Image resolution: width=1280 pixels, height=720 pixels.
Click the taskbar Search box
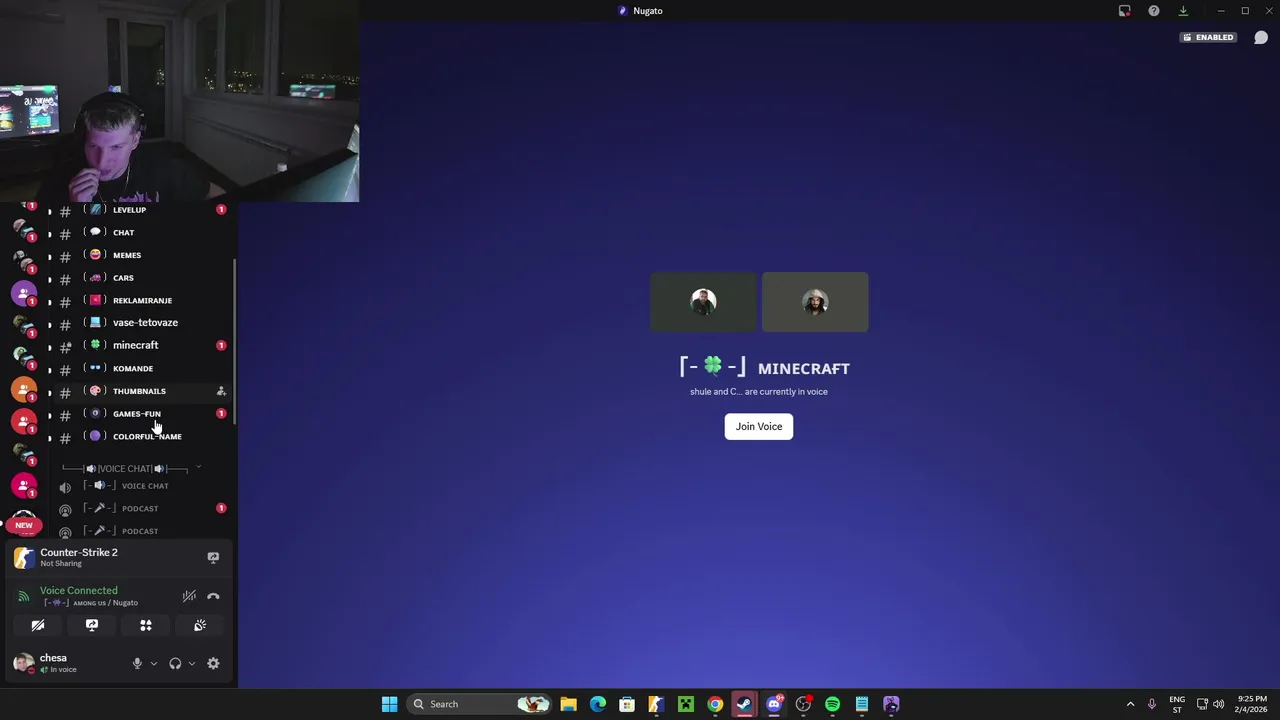coord(480,704)
